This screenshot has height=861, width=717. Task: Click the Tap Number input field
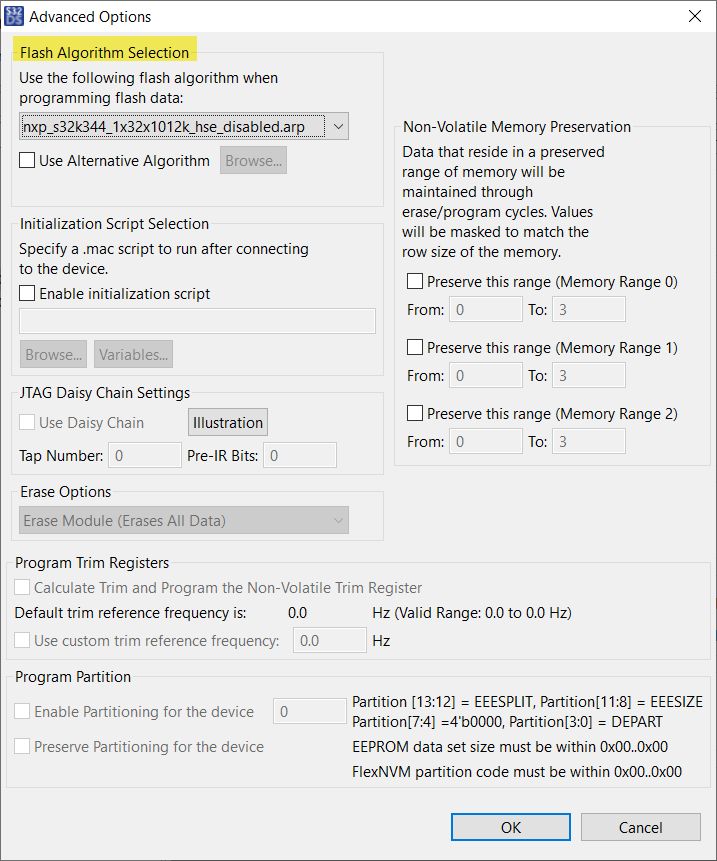pyautogui.click(x=144, y=455)
